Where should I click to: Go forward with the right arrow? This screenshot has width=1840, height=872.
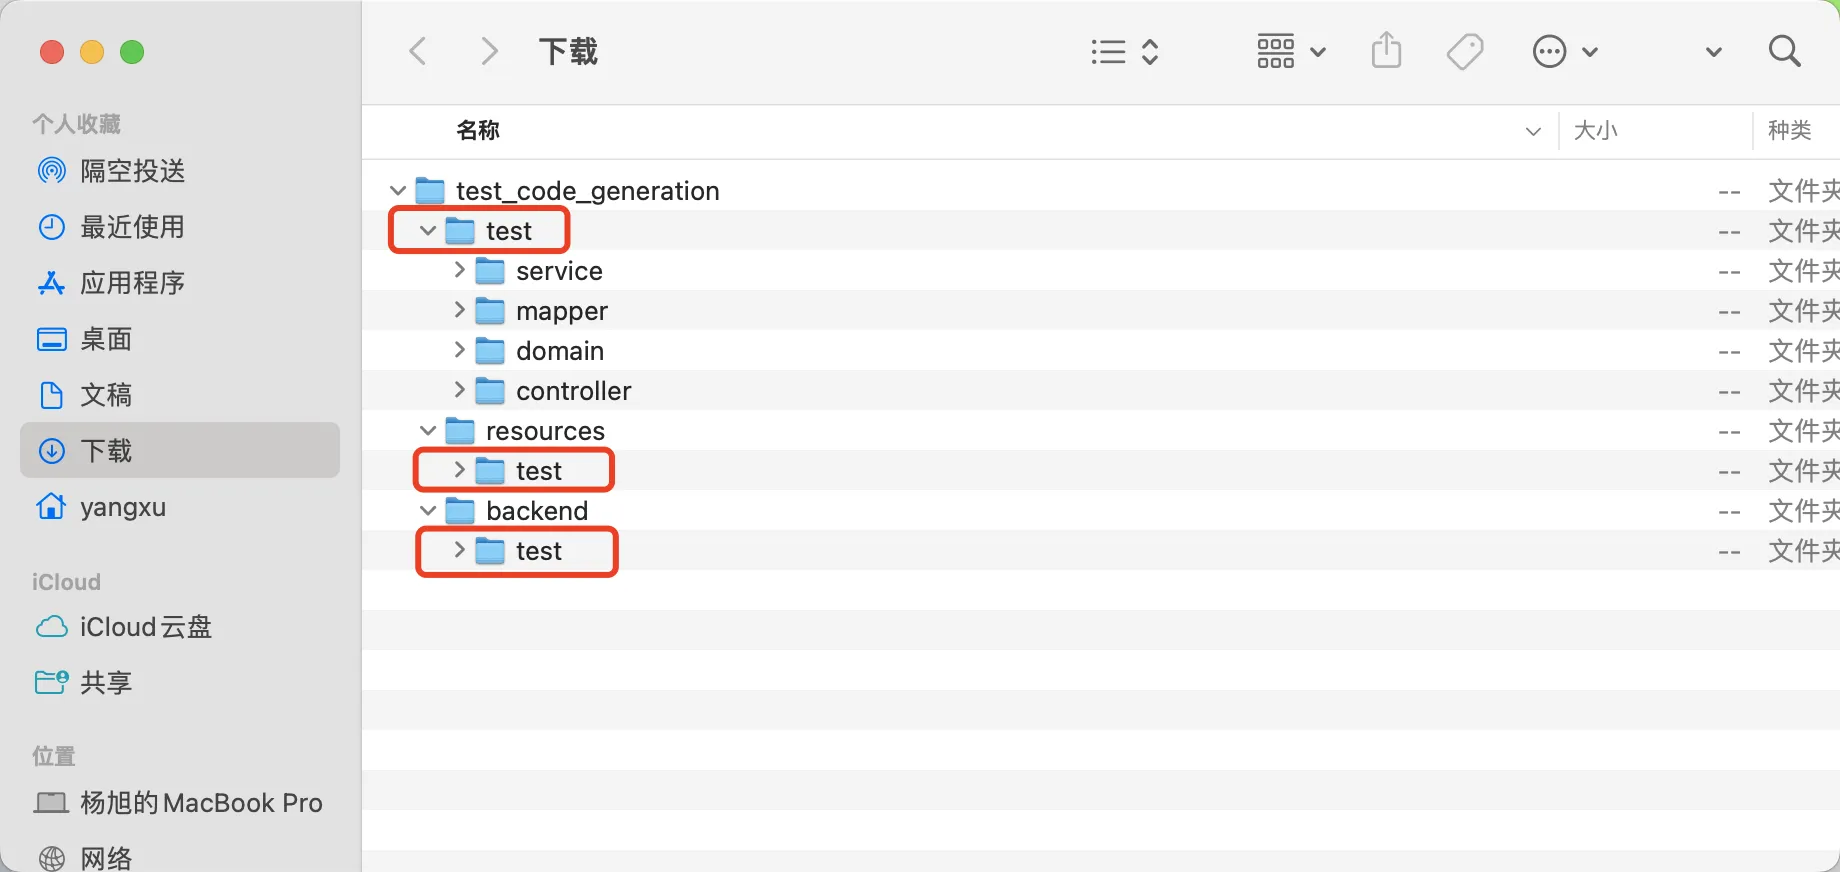coord(489,51)
